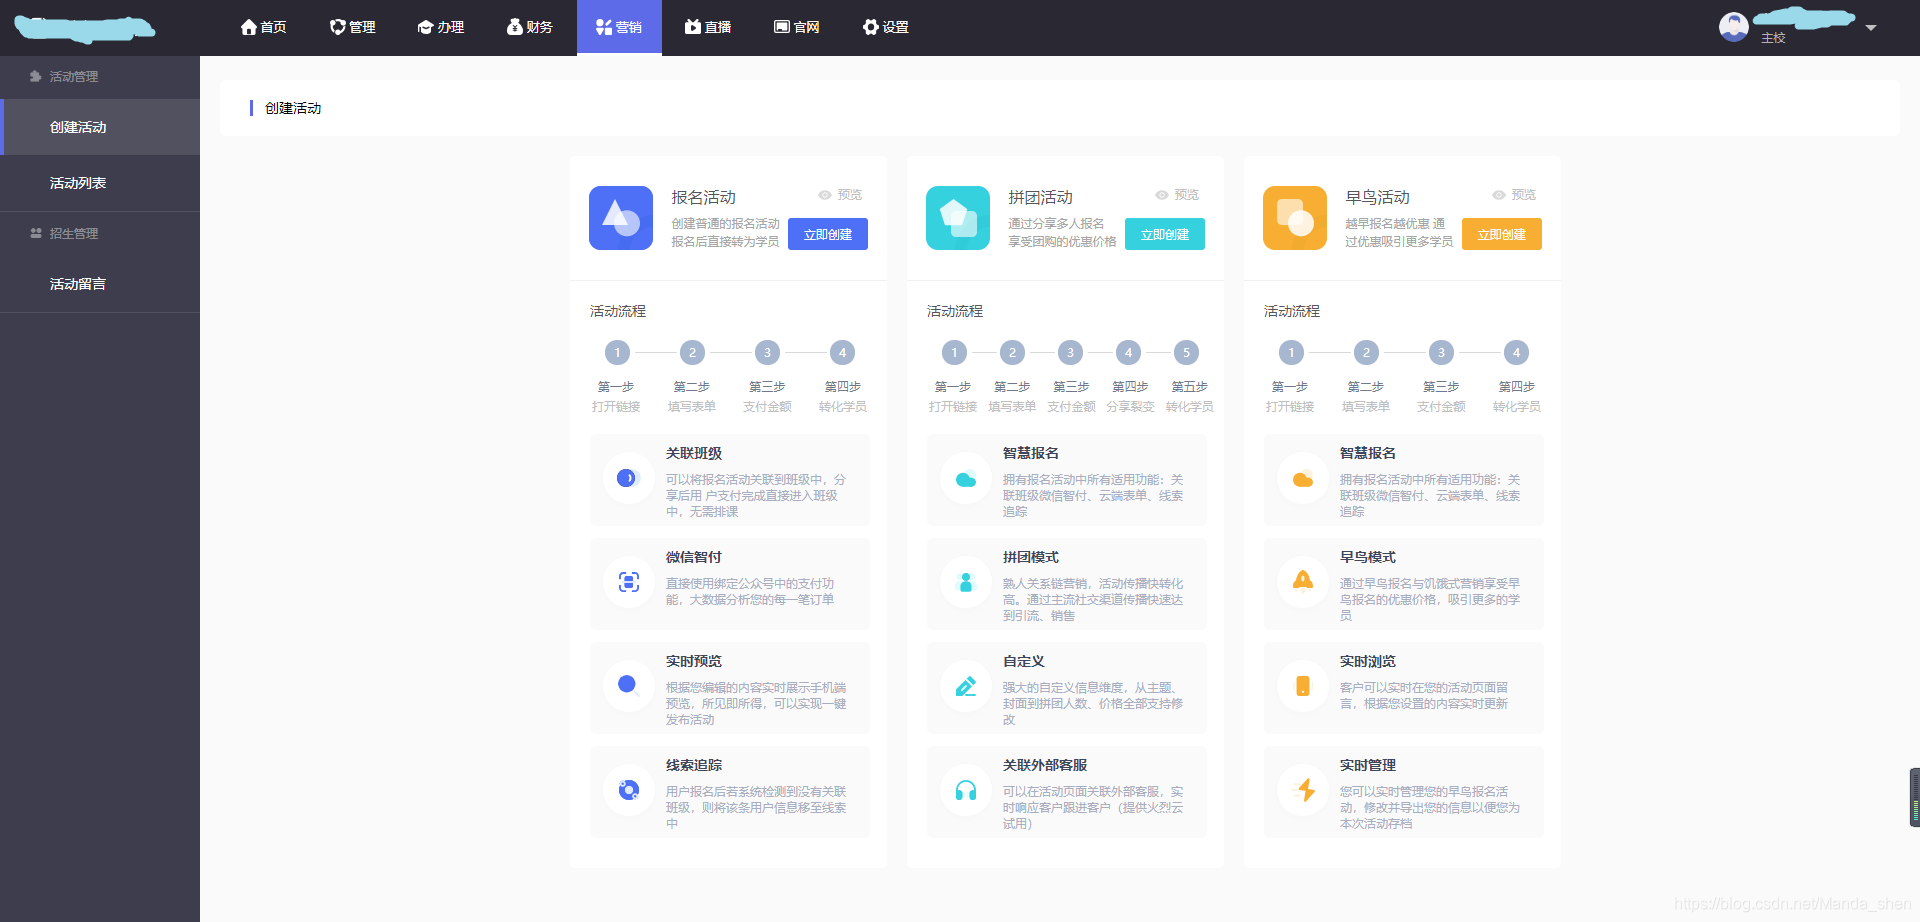This screenshot has height=922, width=1920.
Task: Open the account dropdown next to 主校
Action: point(1871,28)
